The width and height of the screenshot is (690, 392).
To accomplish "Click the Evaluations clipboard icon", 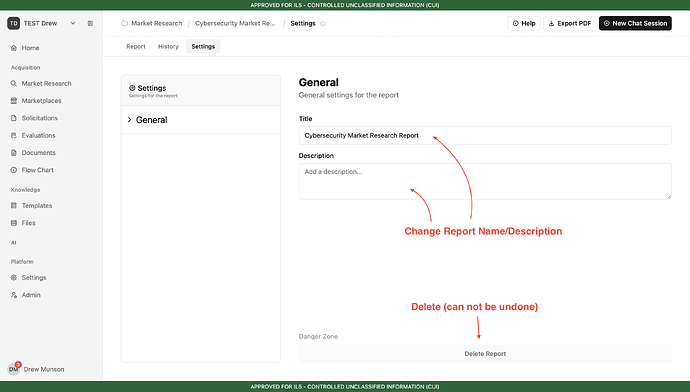I will pyautogui.click(x=14, y=136).
